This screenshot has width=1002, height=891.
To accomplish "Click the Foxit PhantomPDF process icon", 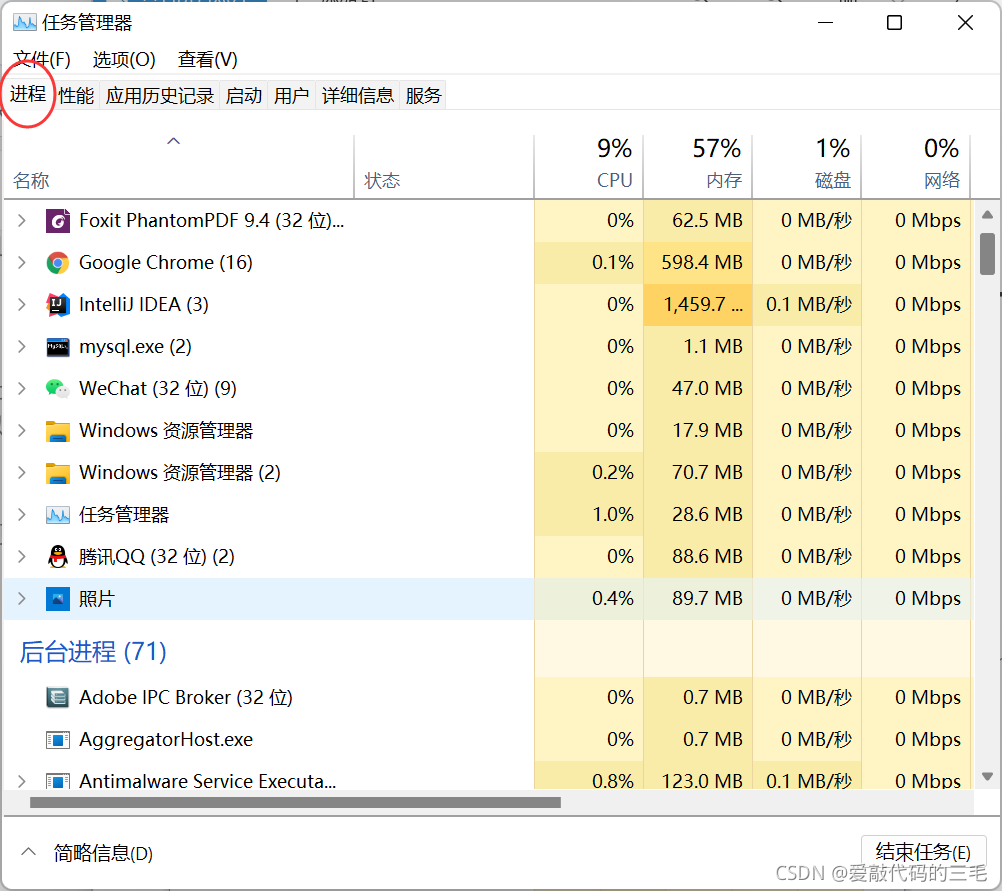I will pos(58,221).
